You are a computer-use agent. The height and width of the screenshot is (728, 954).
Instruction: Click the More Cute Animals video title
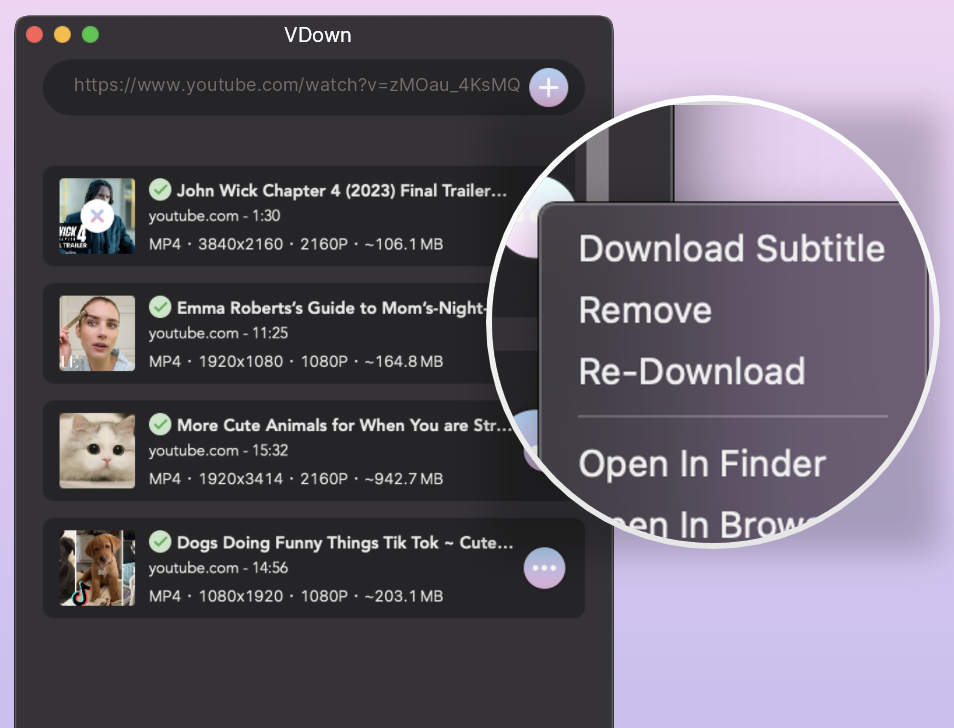(344, 425)
